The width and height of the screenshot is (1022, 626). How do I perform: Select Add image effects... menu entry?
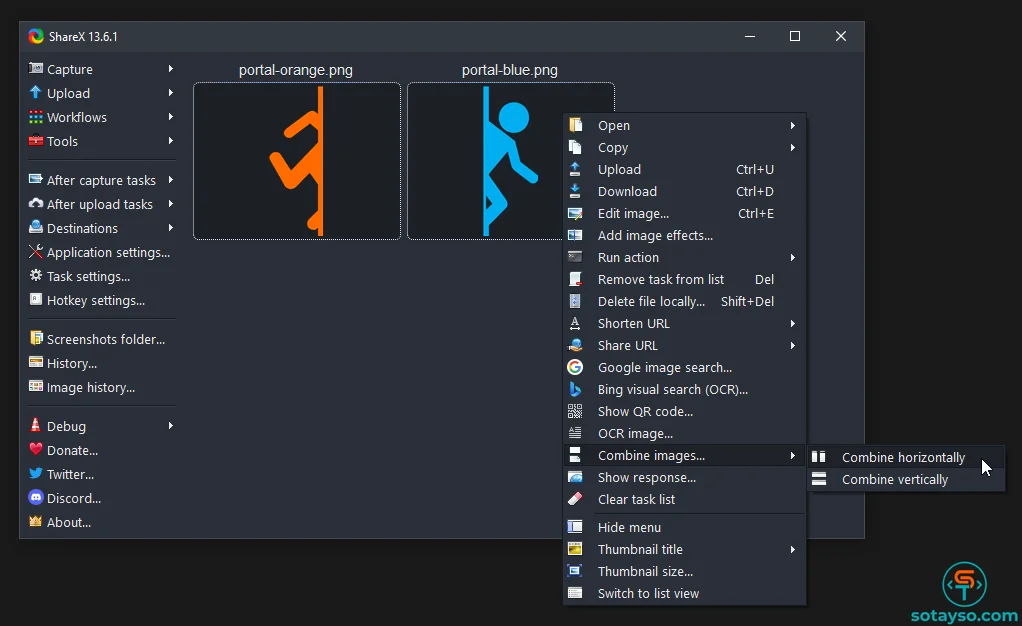684,235
